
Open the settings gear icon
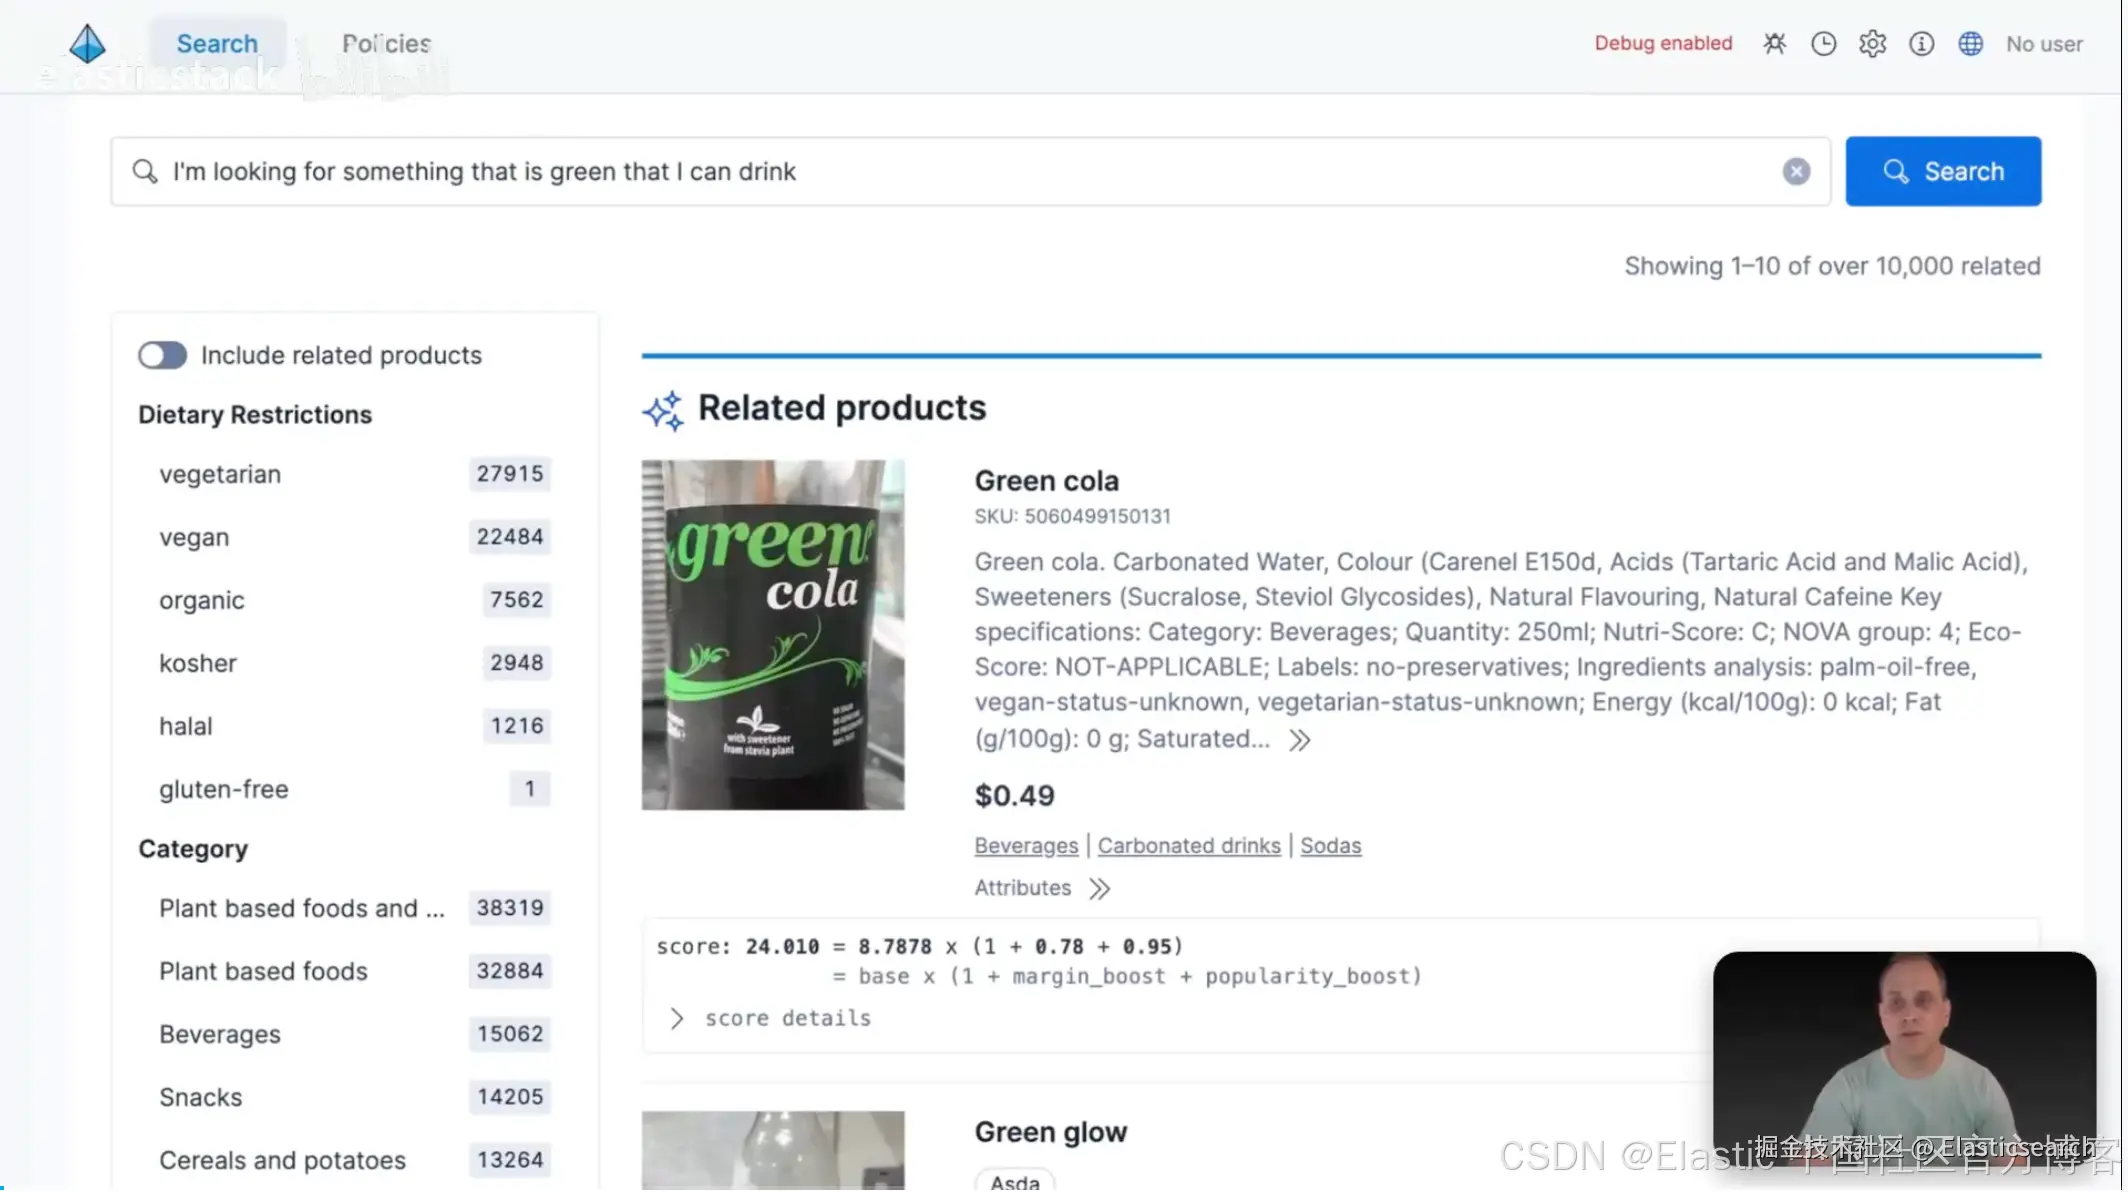click(1873, 43)
